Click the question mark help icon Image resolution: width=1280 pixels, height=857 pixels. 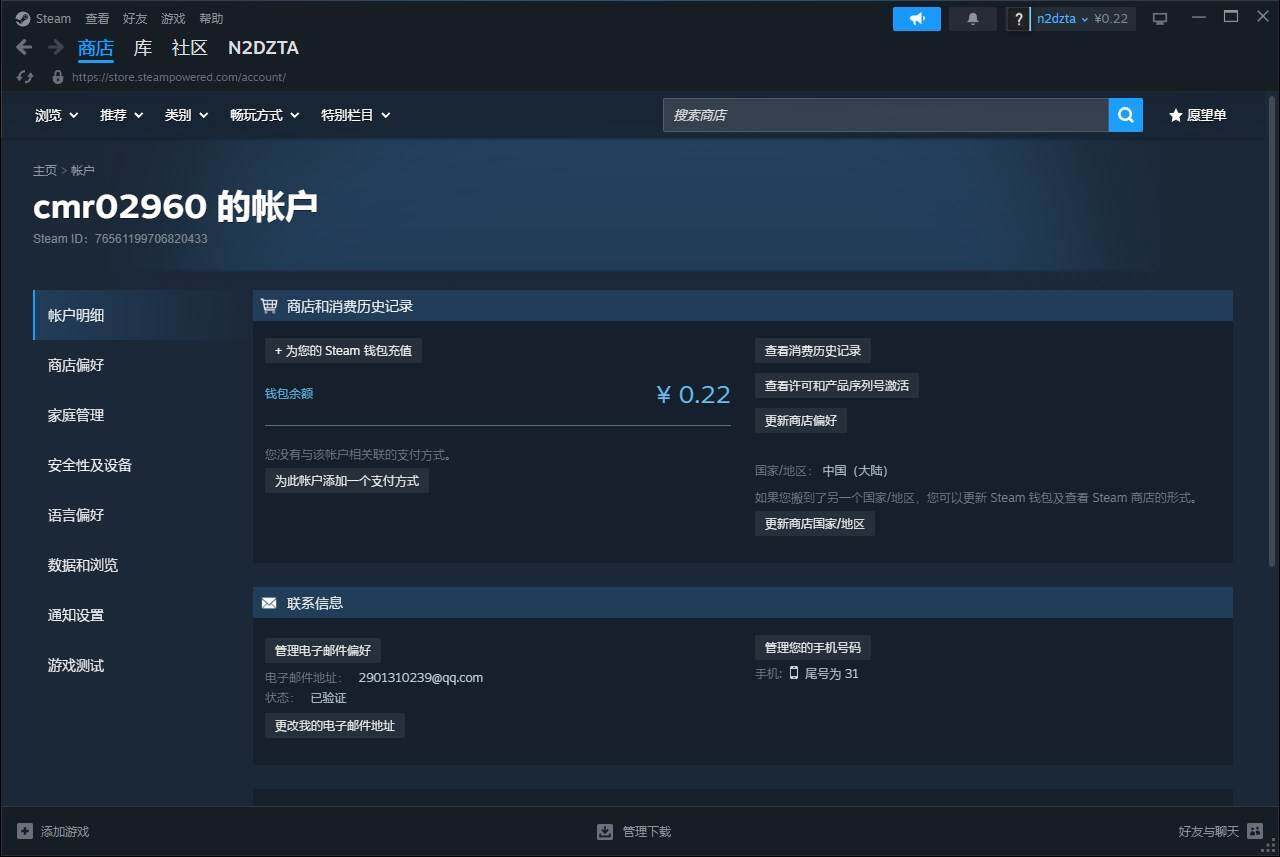pos(1019,19)
